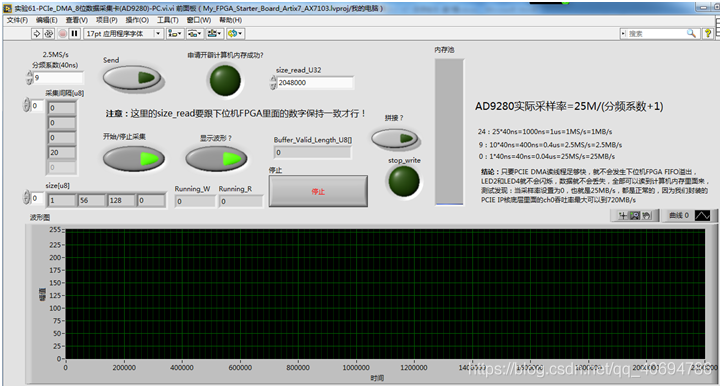Click the Running_R indicator field
The width and height of the screenshot is (722, 388).
click(241, 201)
